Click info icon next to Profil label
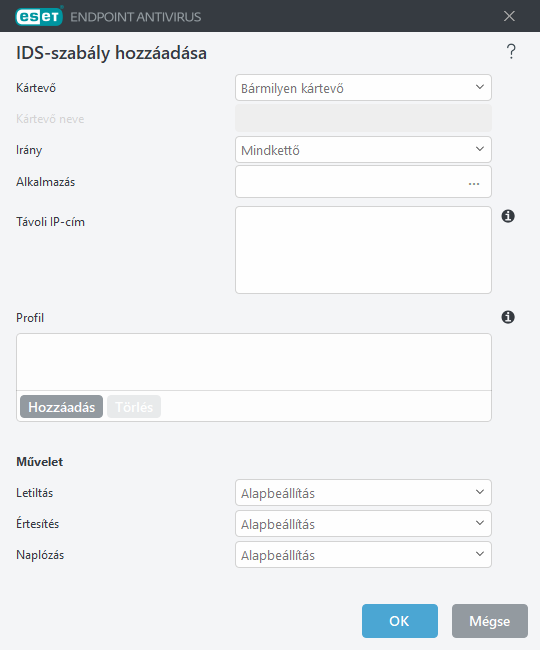Viewport: 540px width, 650px height. pos(508,317)
